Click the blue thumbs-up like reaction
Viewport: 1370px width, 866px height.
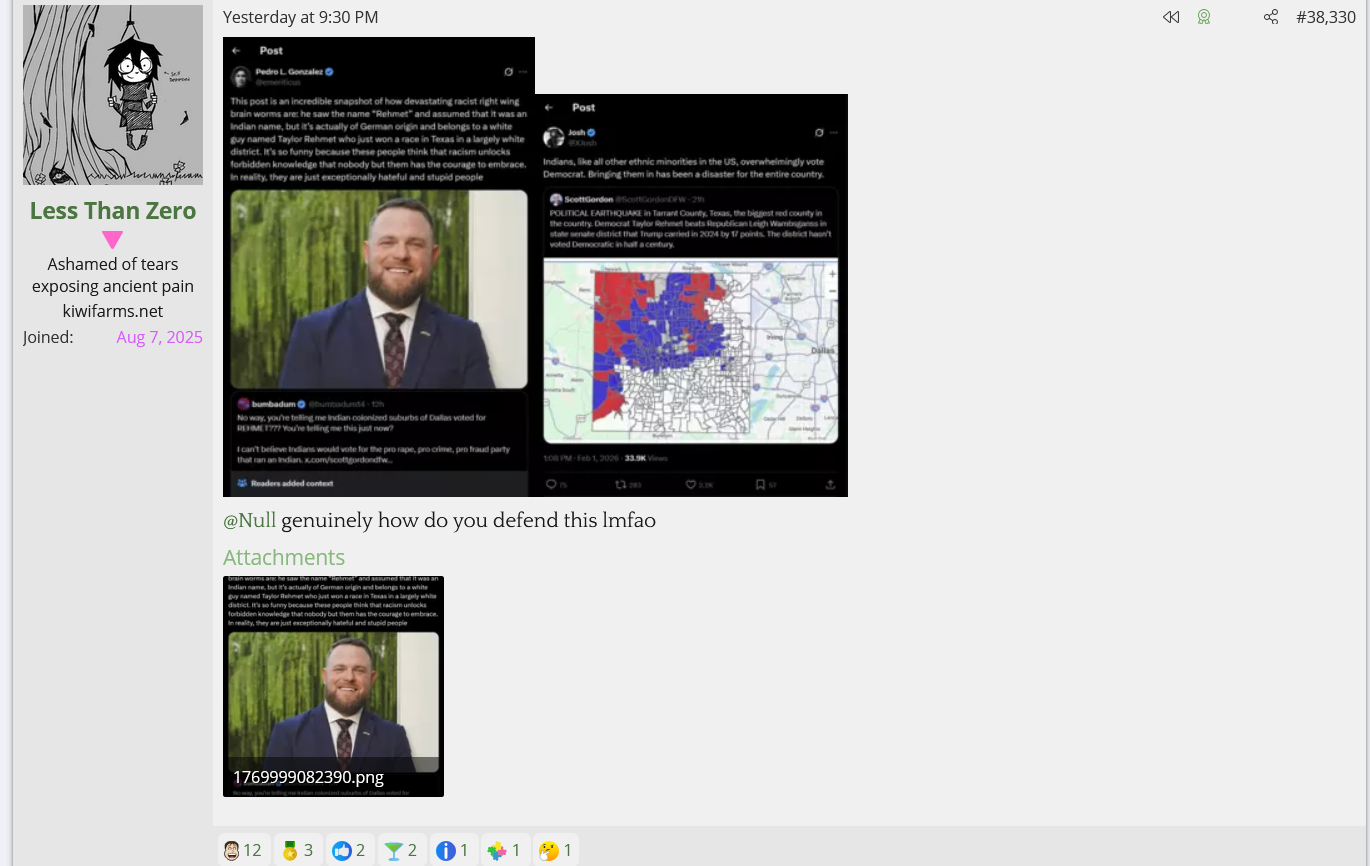350,850
